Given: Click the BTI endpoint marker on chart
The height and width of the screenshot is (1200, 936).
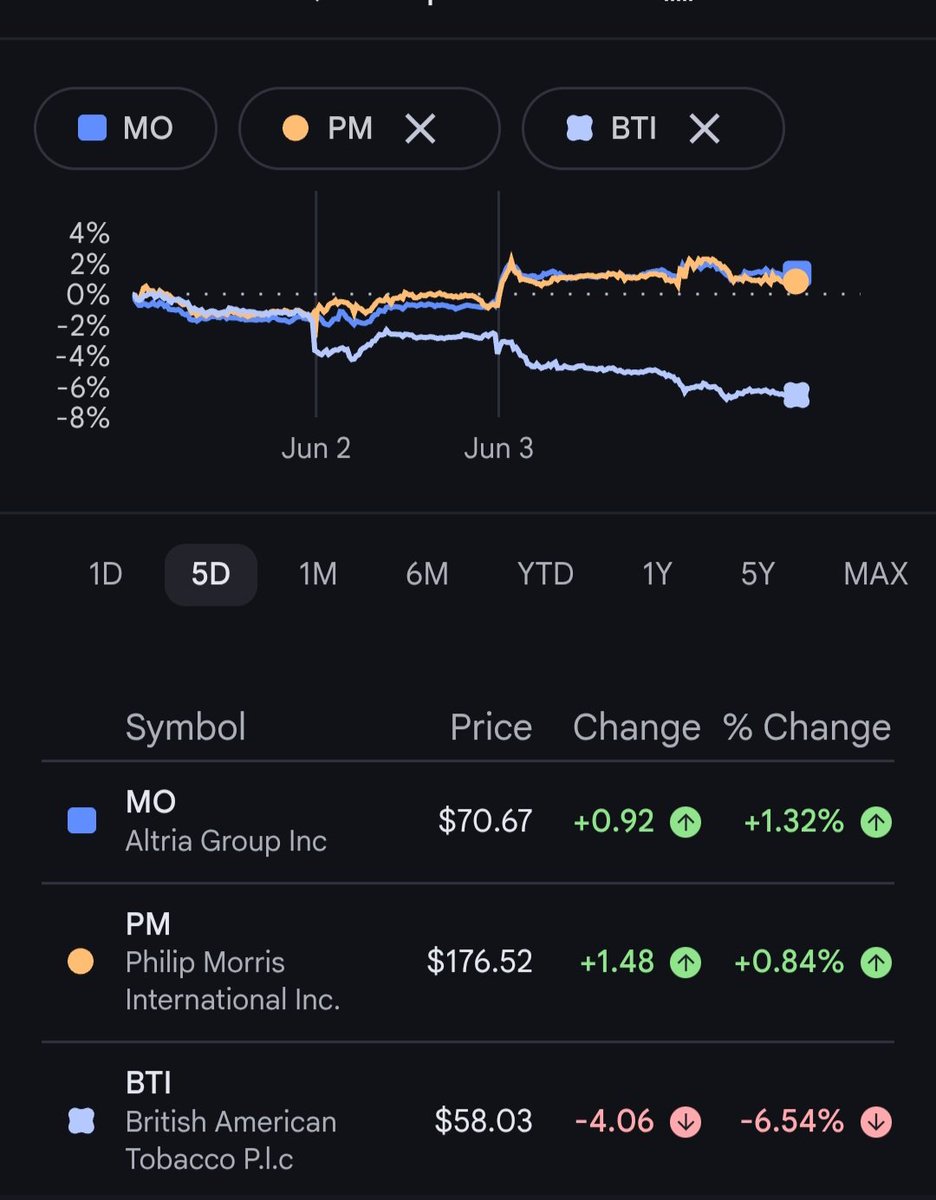Looking at the screenshot, I should coord(796,395).
